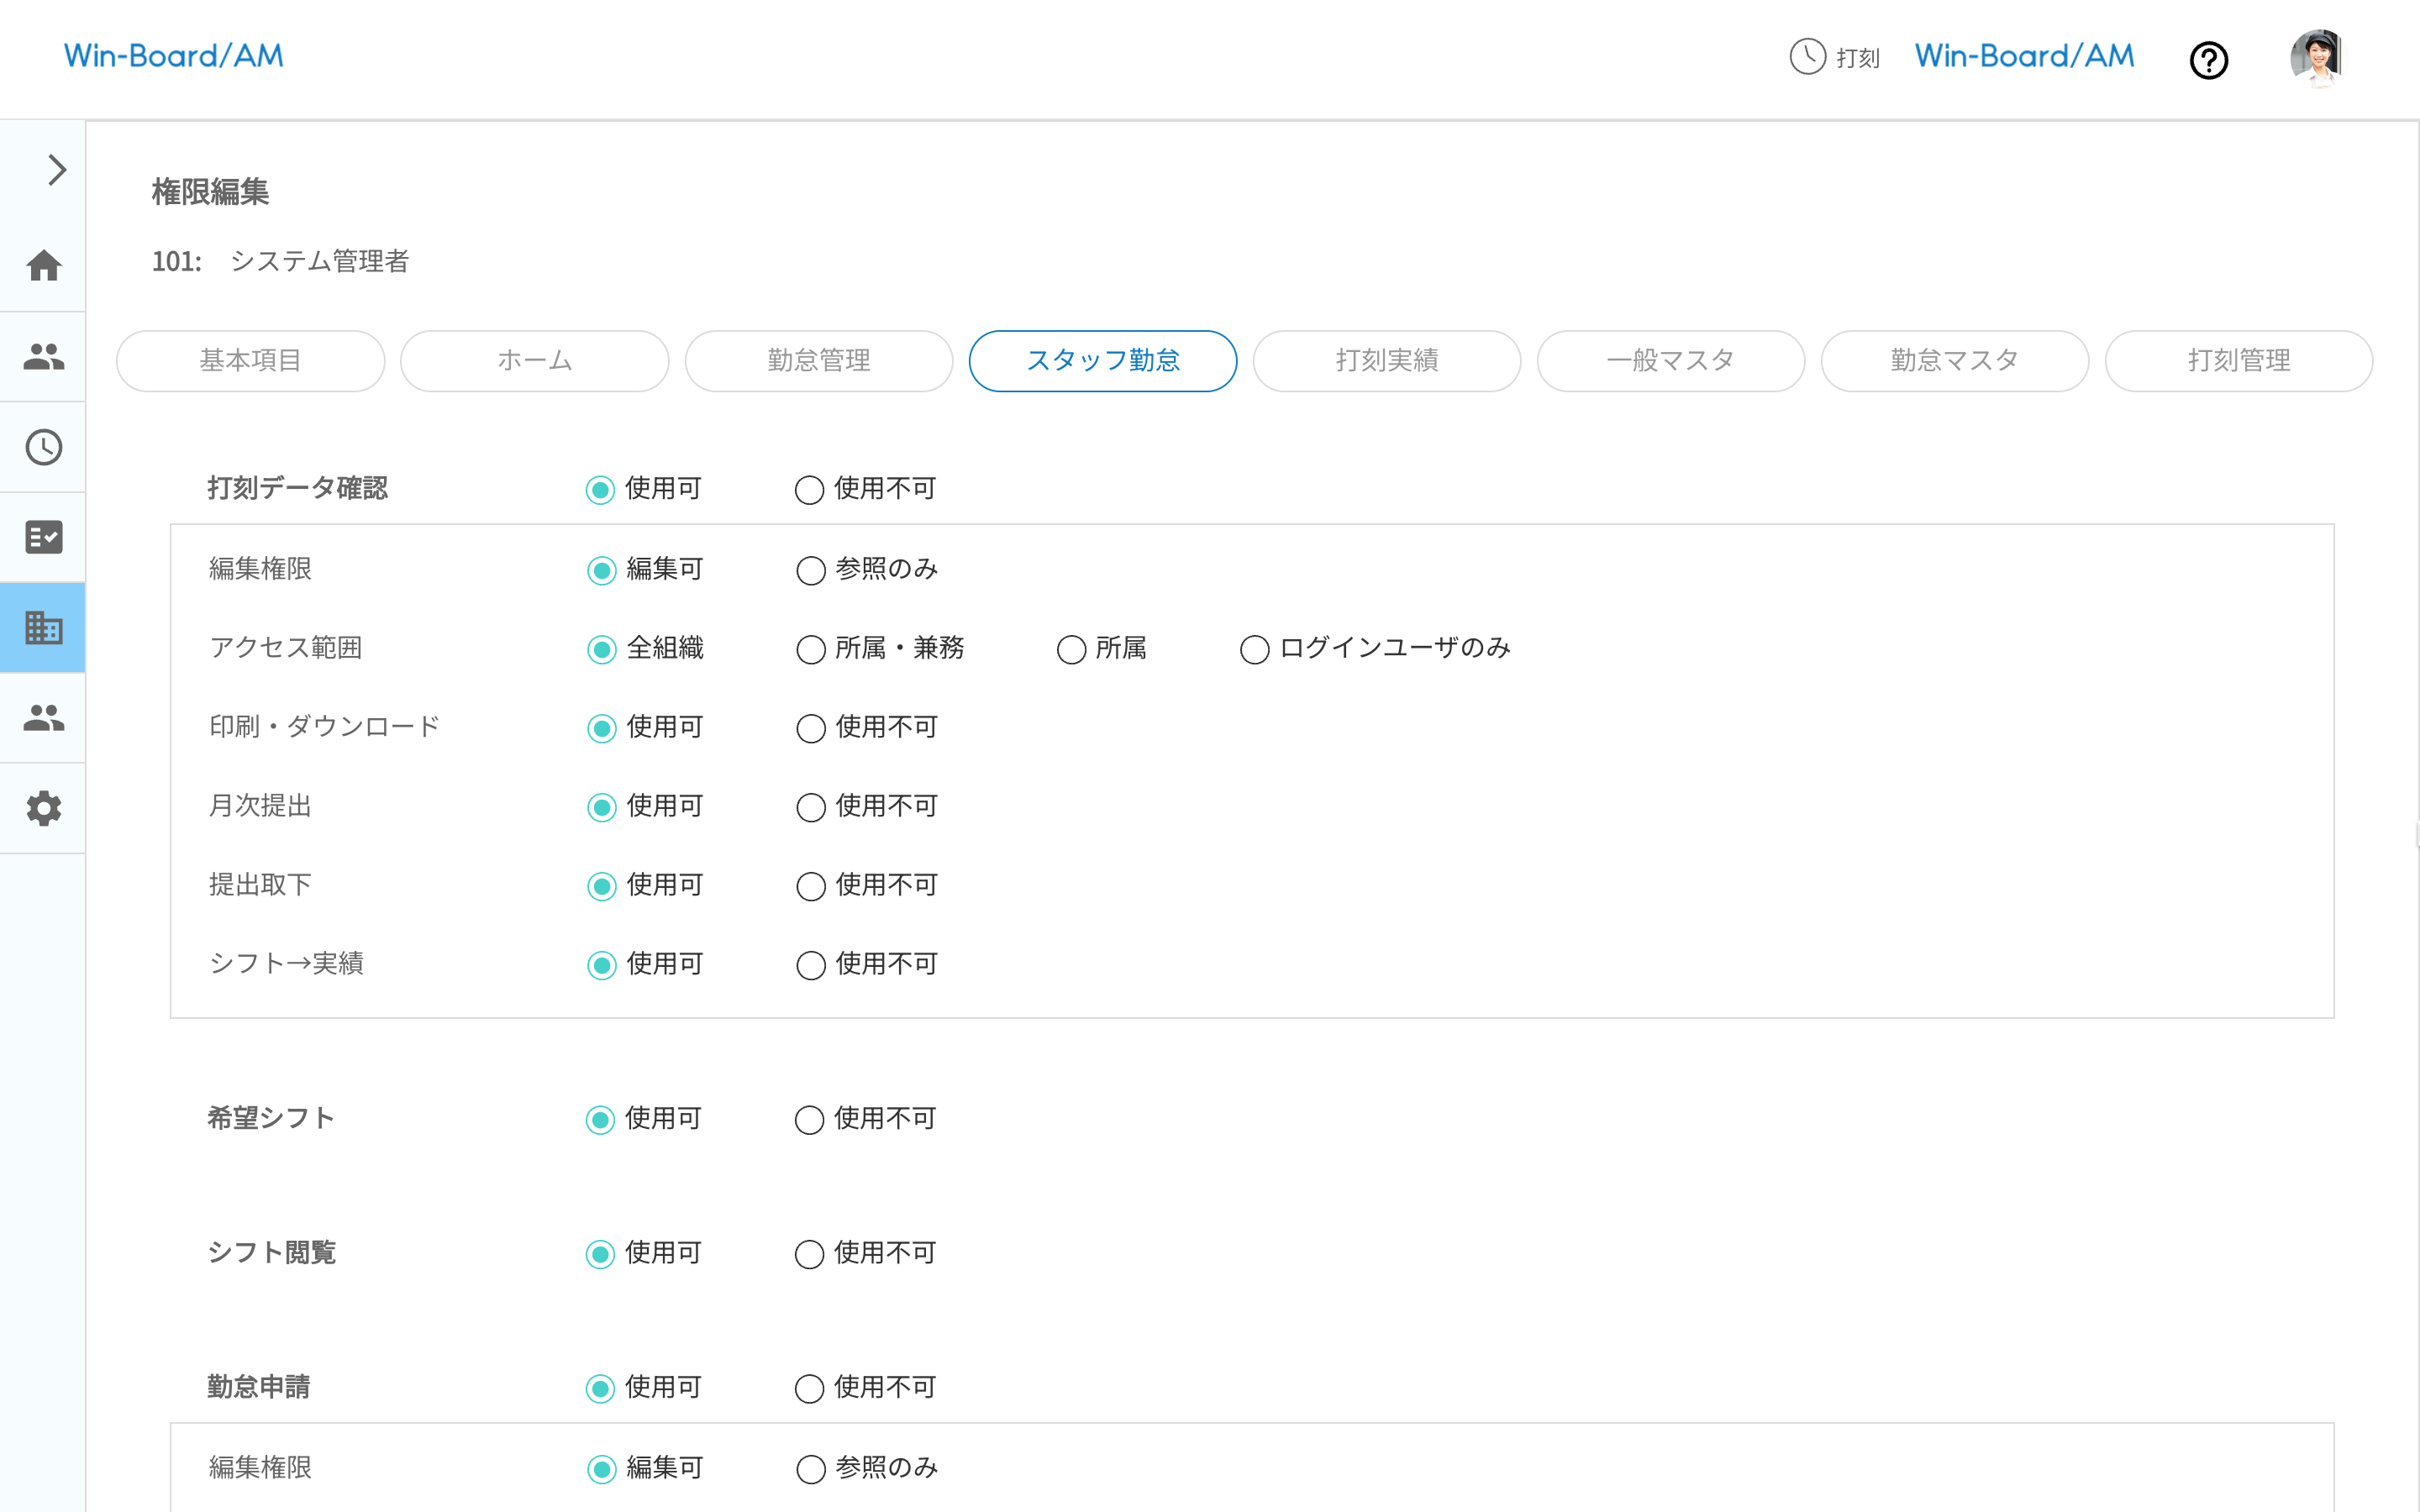2420x1512 pixels.
Task: Set 希望シフト to 使用不可
Action: [x=809, y=1120]
